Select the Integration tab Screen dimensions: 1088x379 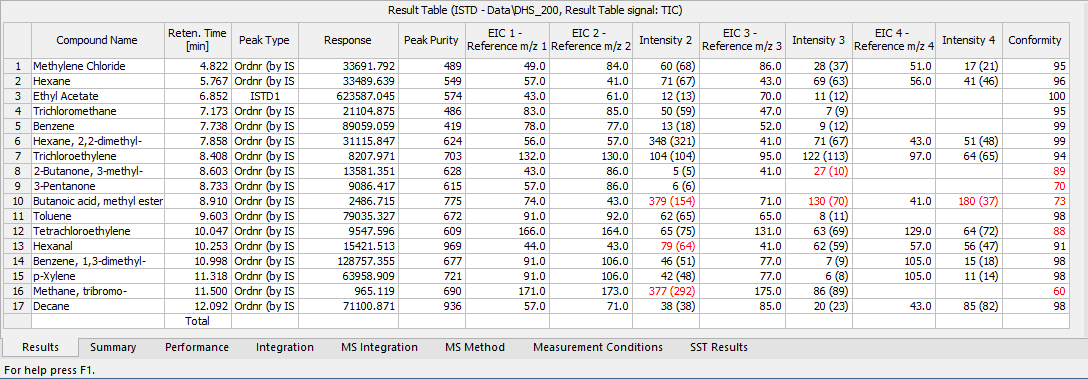[x=284, y=347]
